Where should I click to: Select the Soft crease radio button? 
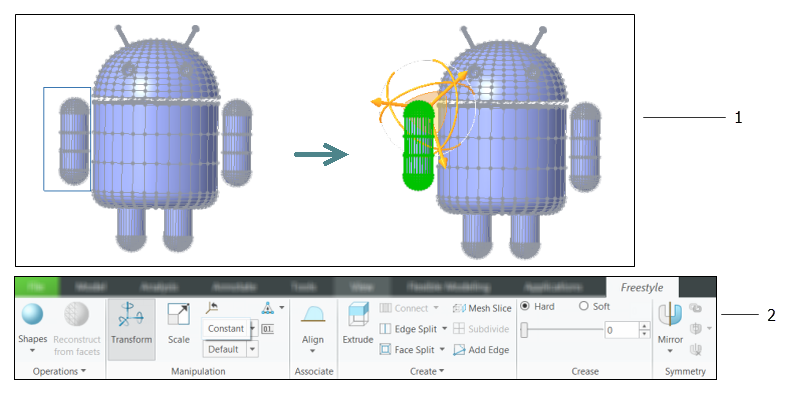584,306
